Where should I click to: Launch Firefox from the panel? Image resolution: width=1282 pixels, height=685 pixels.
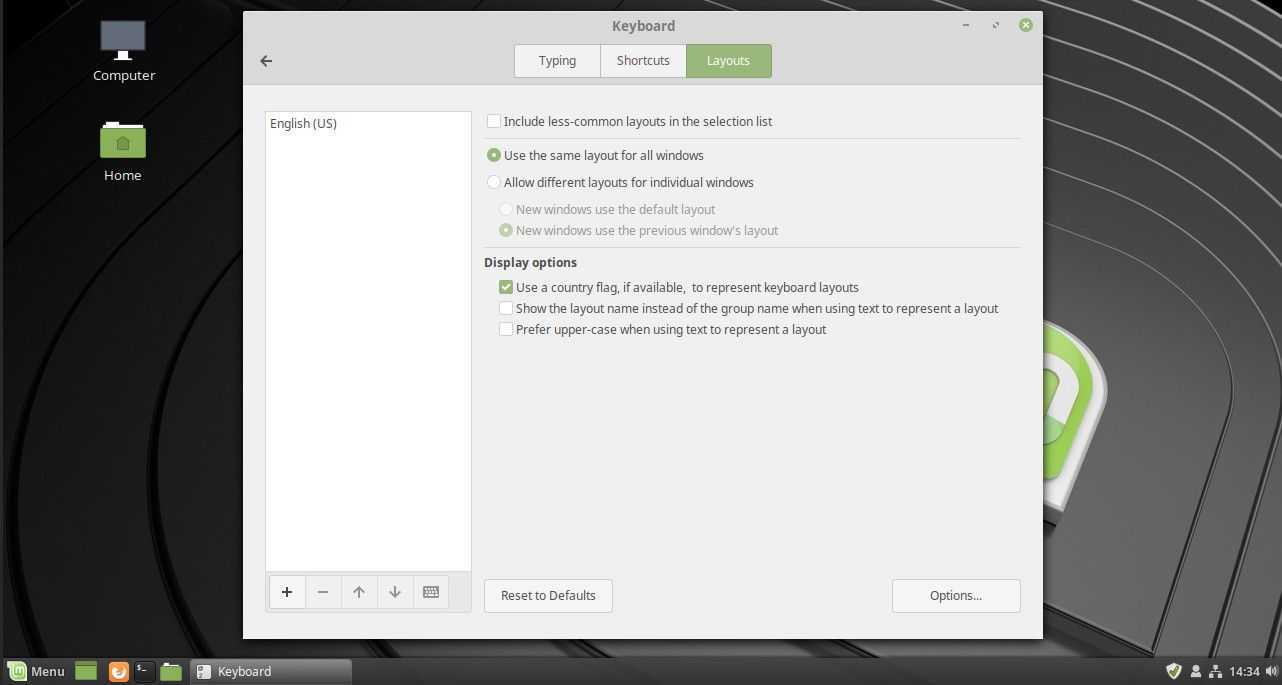click(x=118, y=671)
